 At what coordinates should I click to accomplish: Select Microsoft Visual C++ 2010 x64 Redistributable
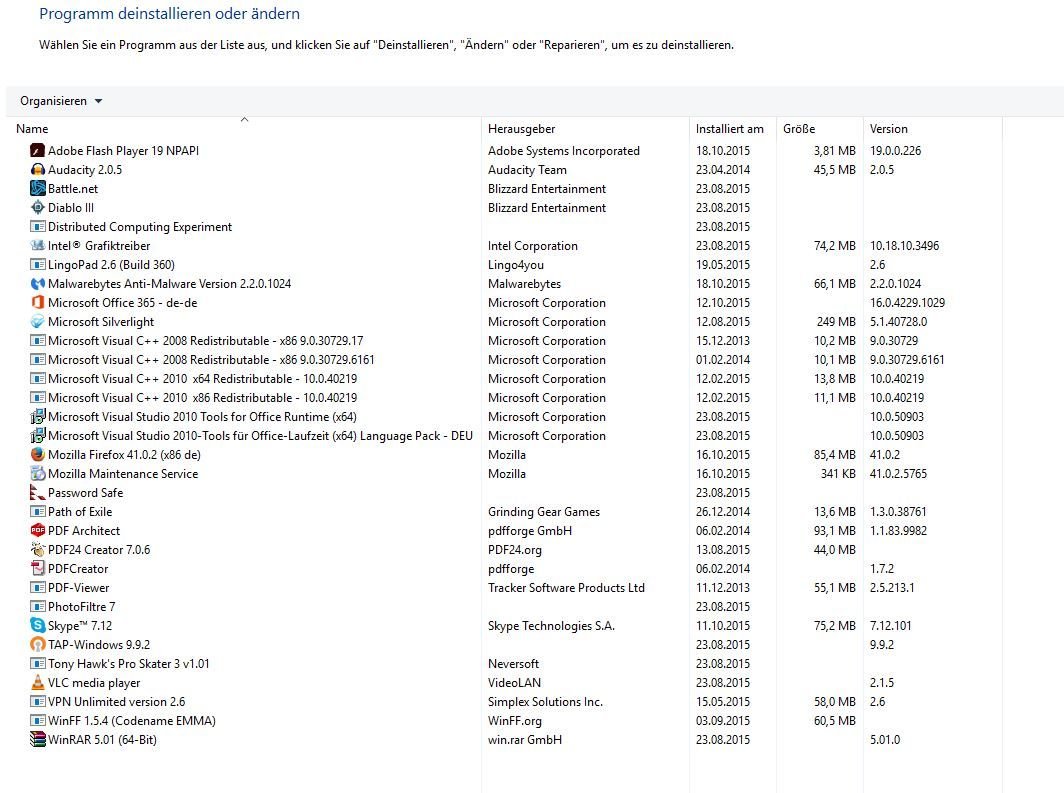coord(202,379)
